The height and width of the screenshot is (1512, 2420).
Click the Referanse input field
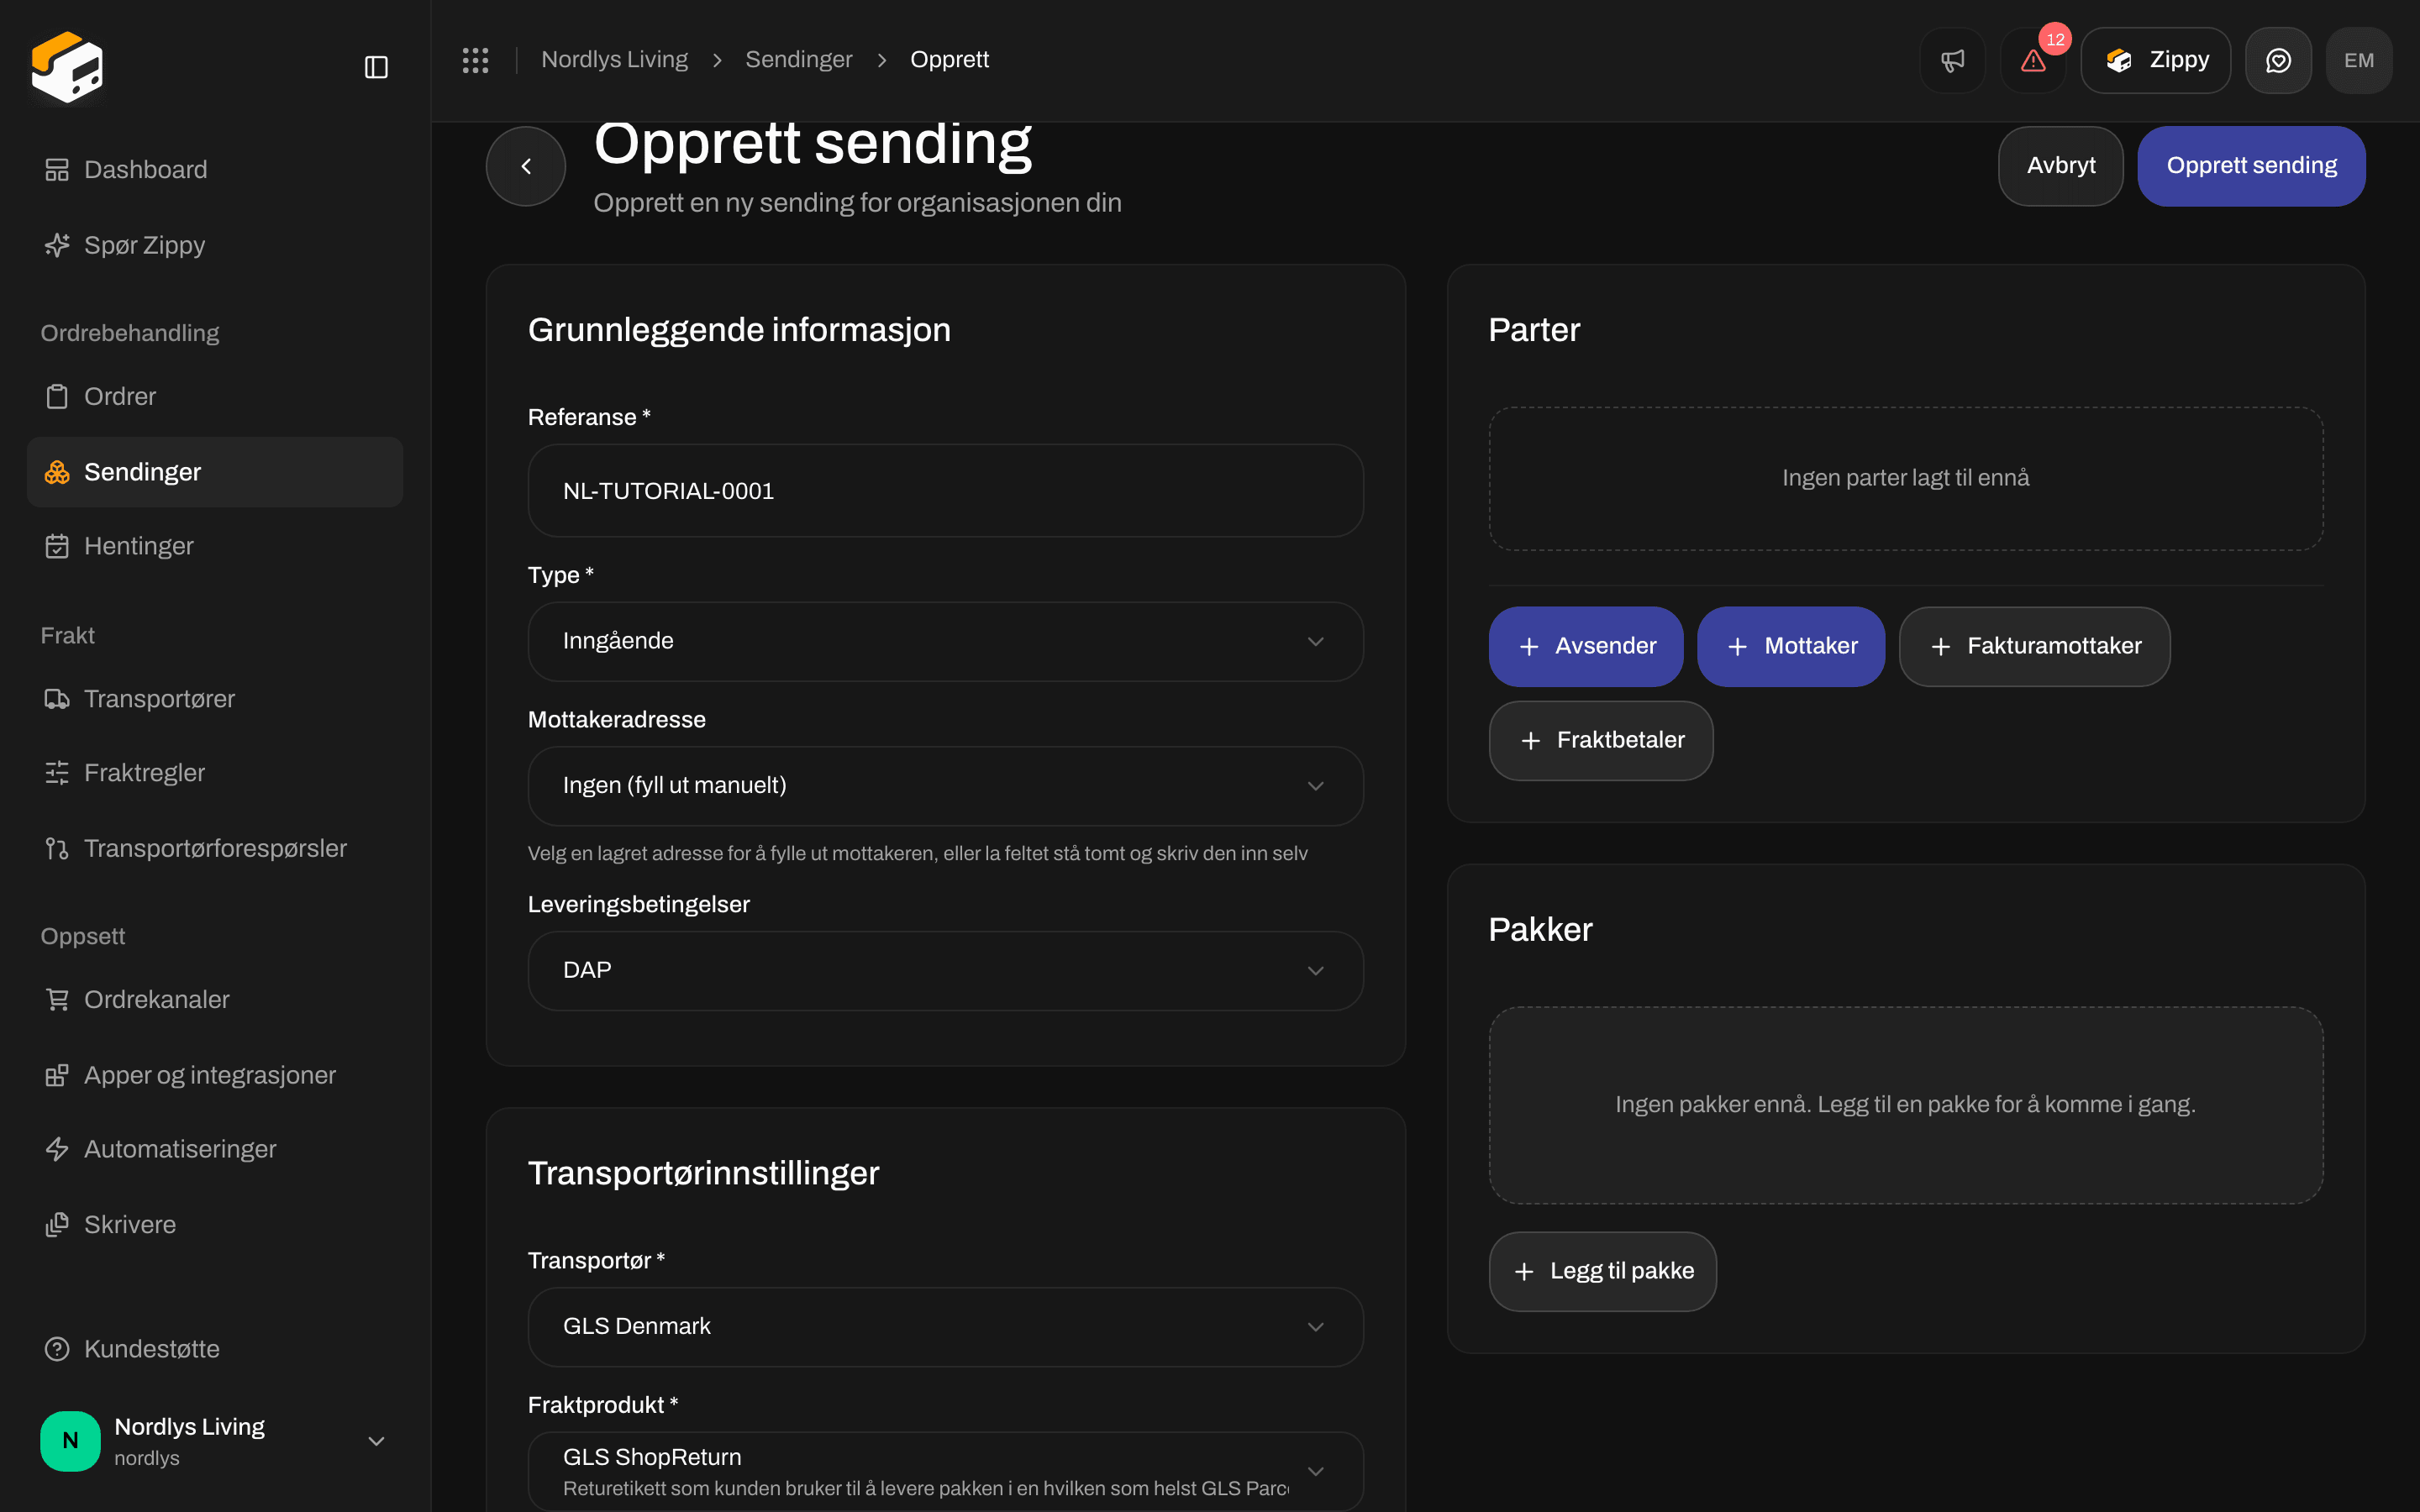point(945,491)
